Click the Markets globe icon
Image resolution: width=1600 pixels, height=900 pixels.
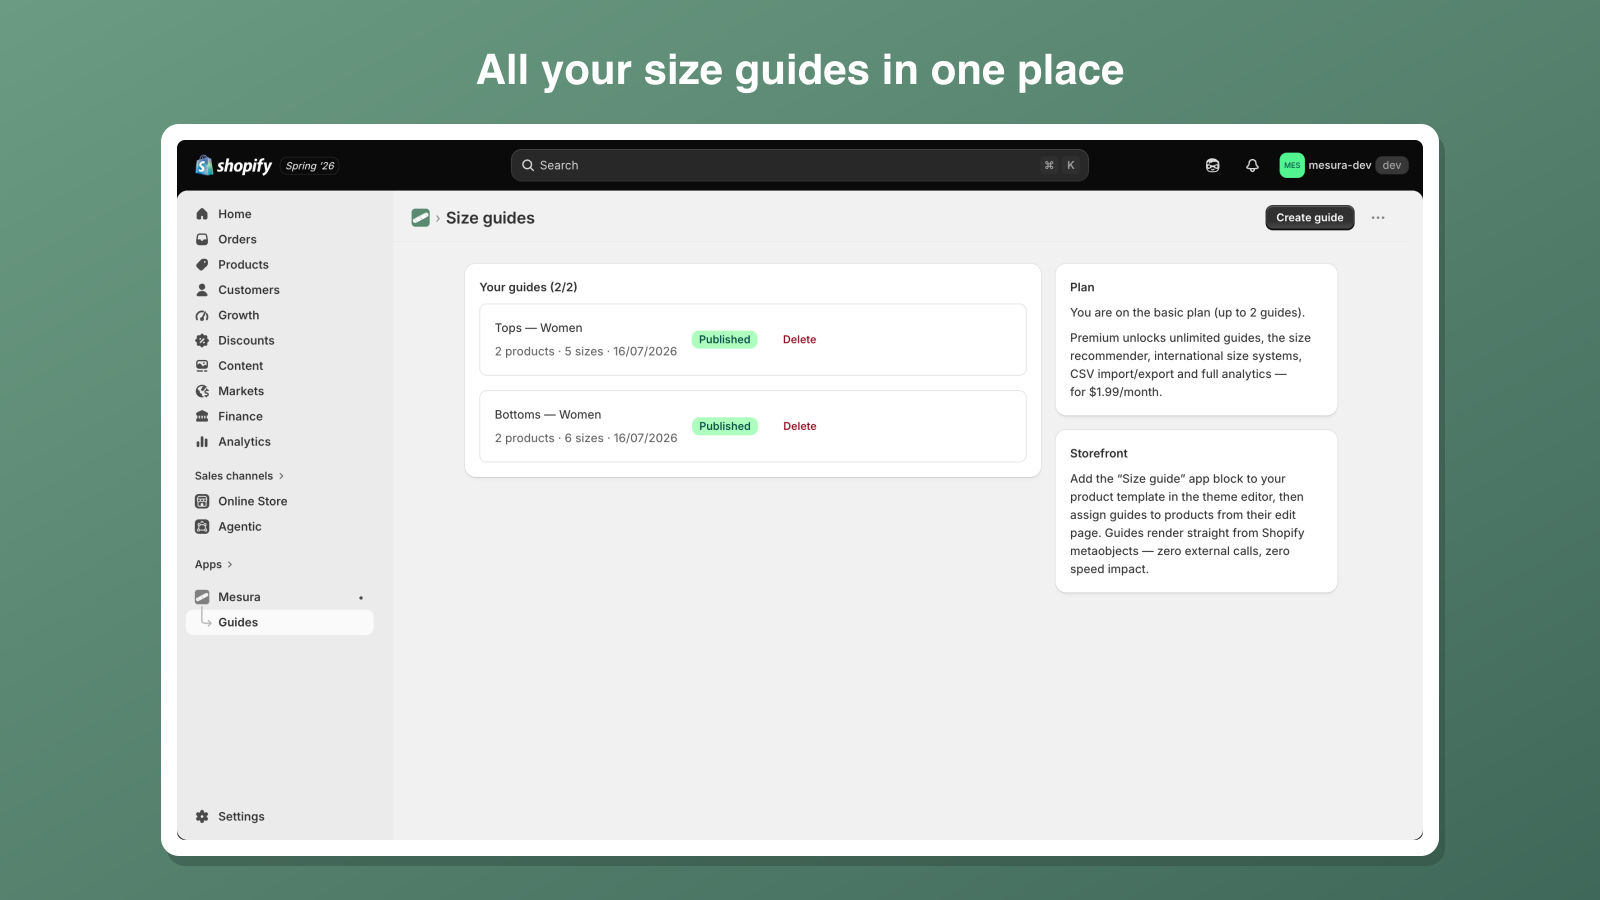click(202, 391)
